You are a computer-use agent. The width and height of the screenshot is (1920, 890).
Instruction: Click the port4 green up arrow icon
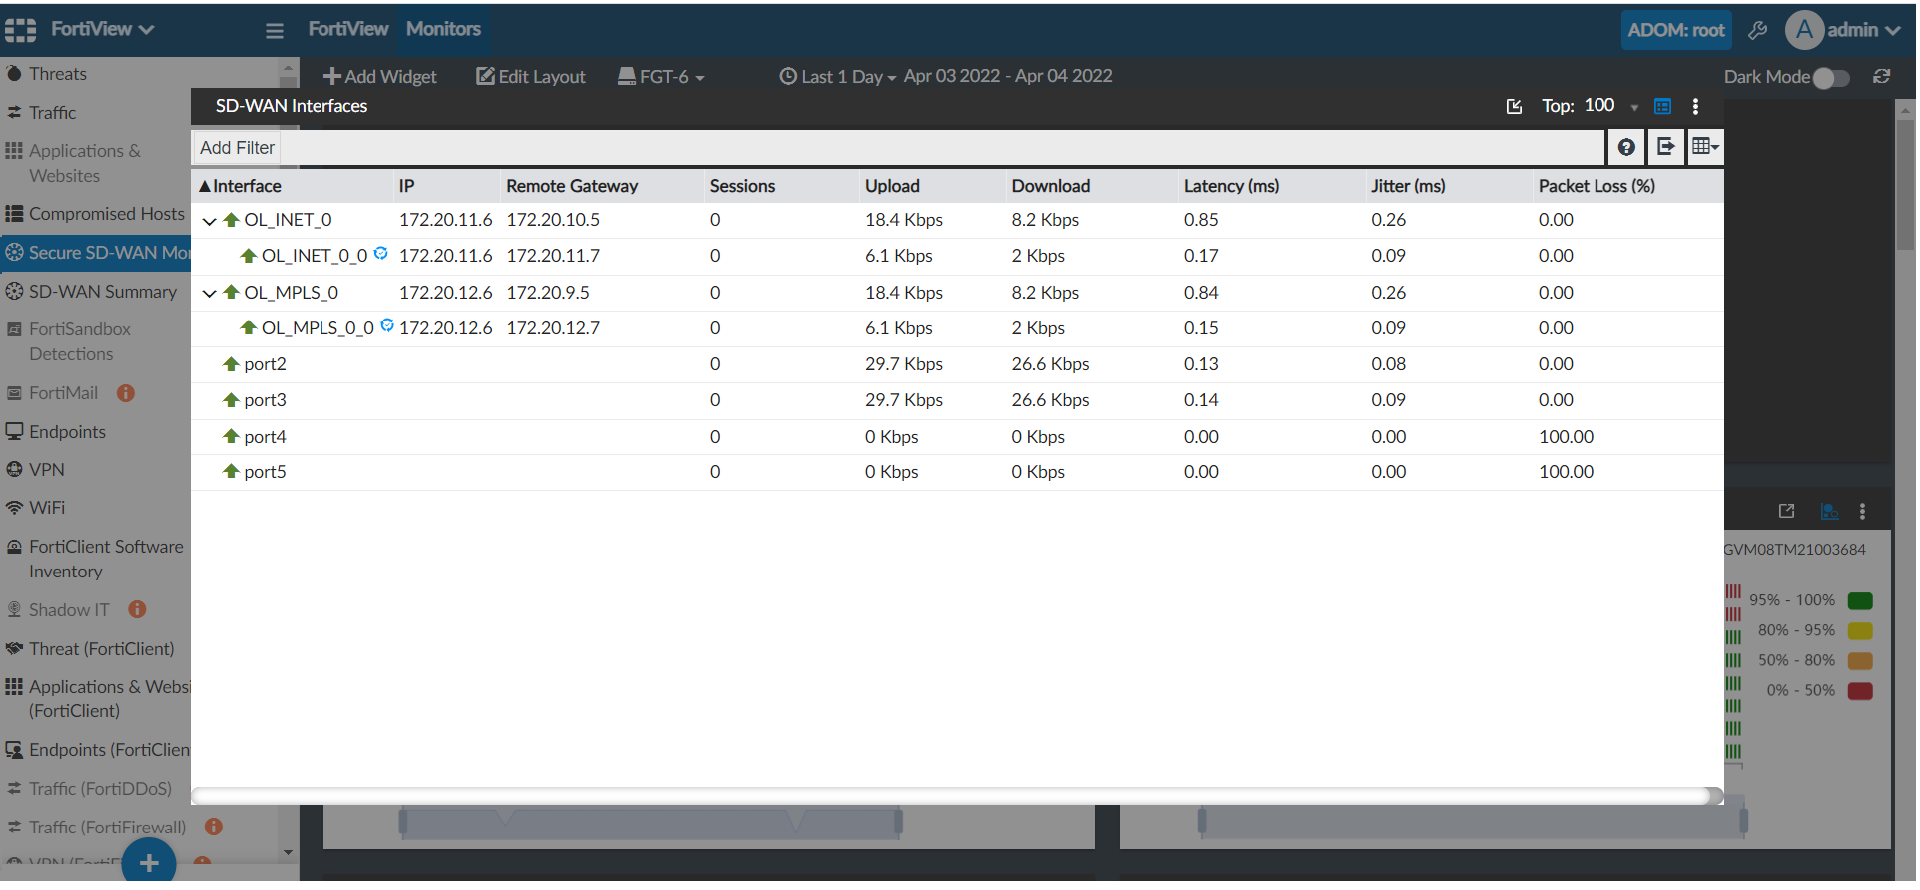pos(231,436)
